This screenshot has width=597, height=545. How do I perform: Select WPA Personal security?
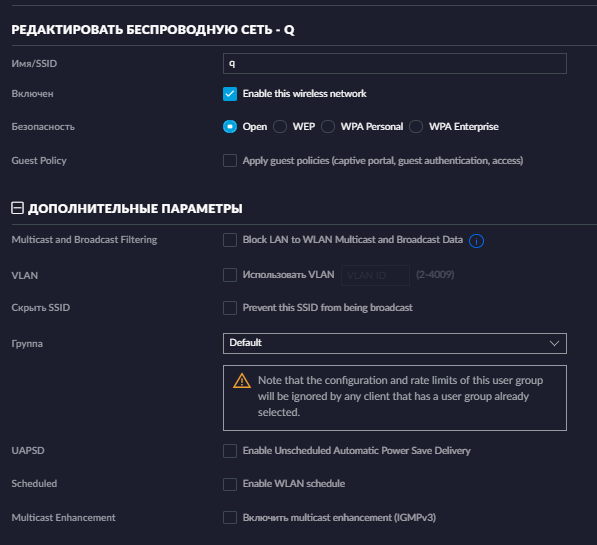pyautogui.click(x=328, y=126)
